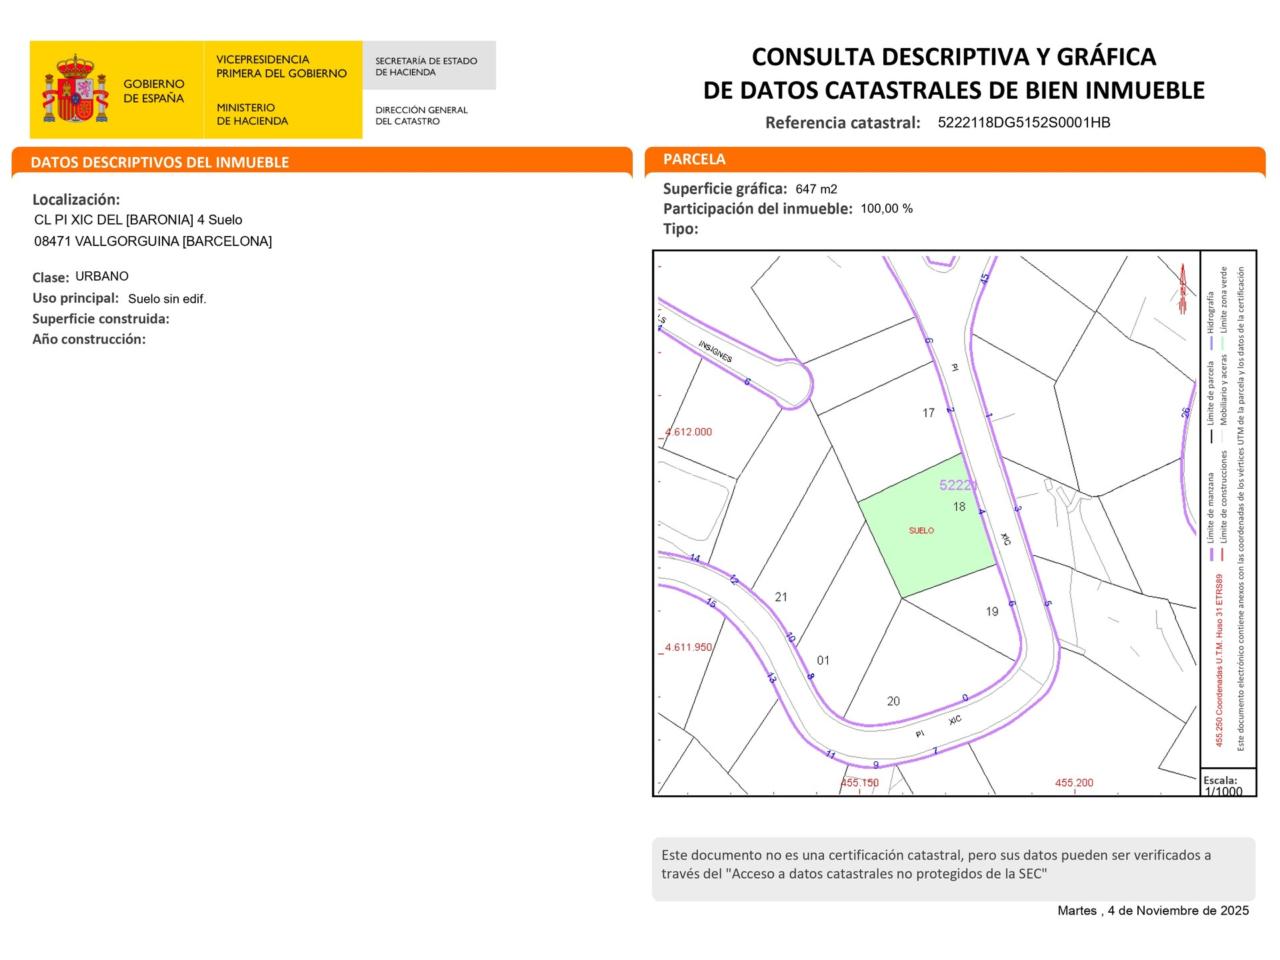Click parcel number 20 on the map
This screenshot has width=1280, height=960.
point(893,701)
